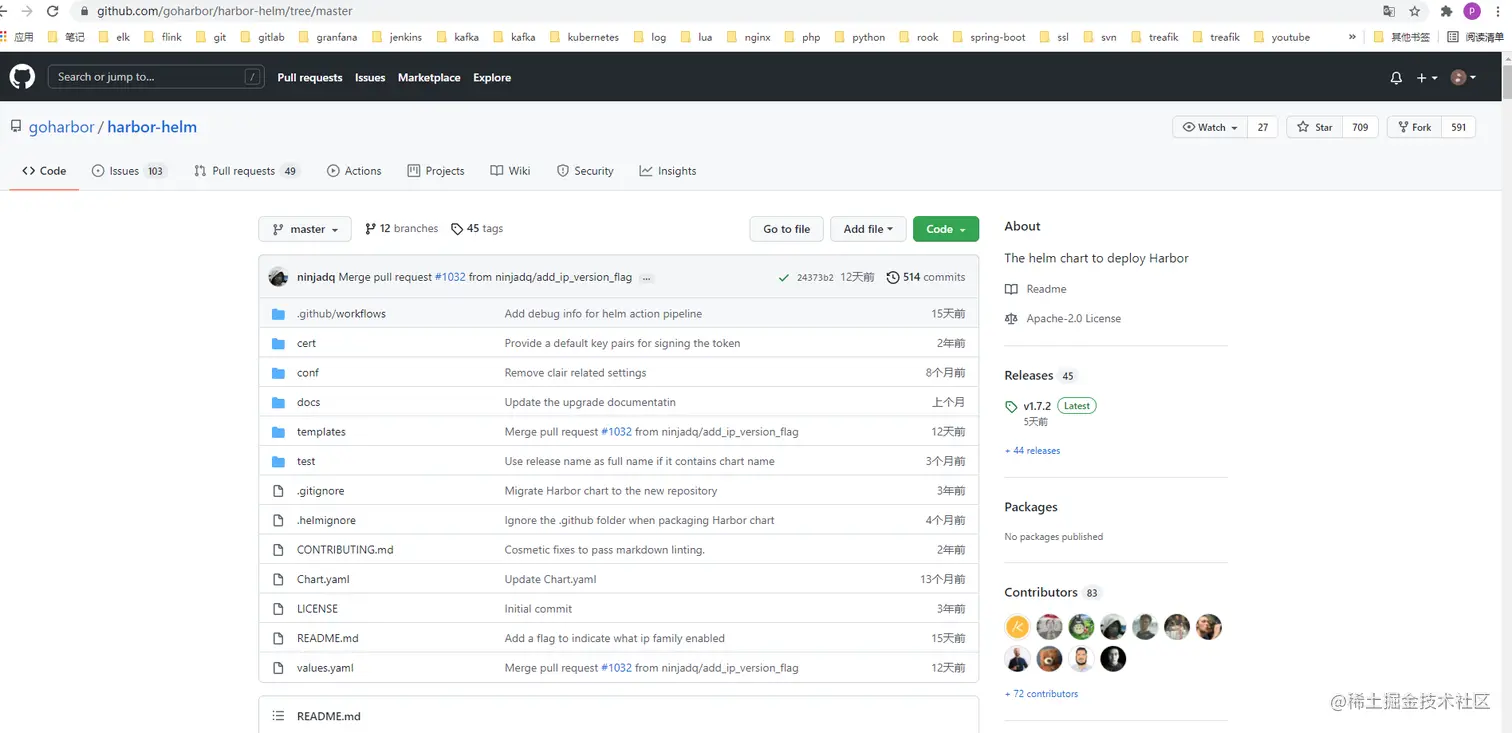This screenshot has height=733, width=1512.
Task: Fork the repository
Action: click(1414, 127)
